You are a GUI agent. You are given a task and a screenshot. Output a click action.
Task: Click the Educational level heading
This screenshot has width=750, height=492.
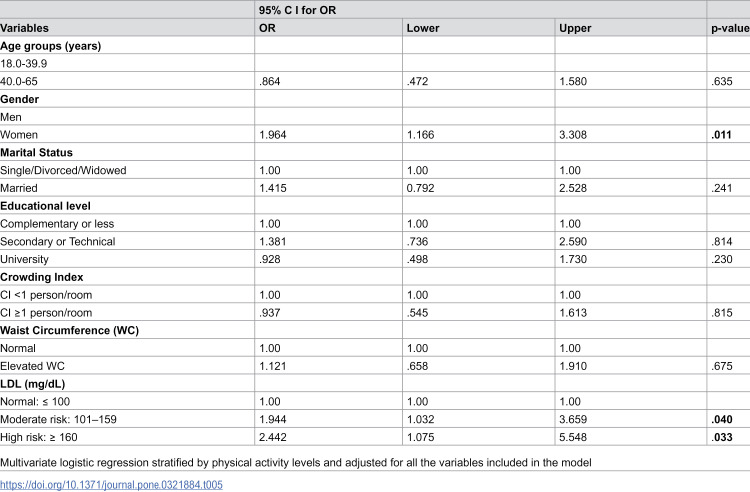pyautogui.click(x=45, y=206)
